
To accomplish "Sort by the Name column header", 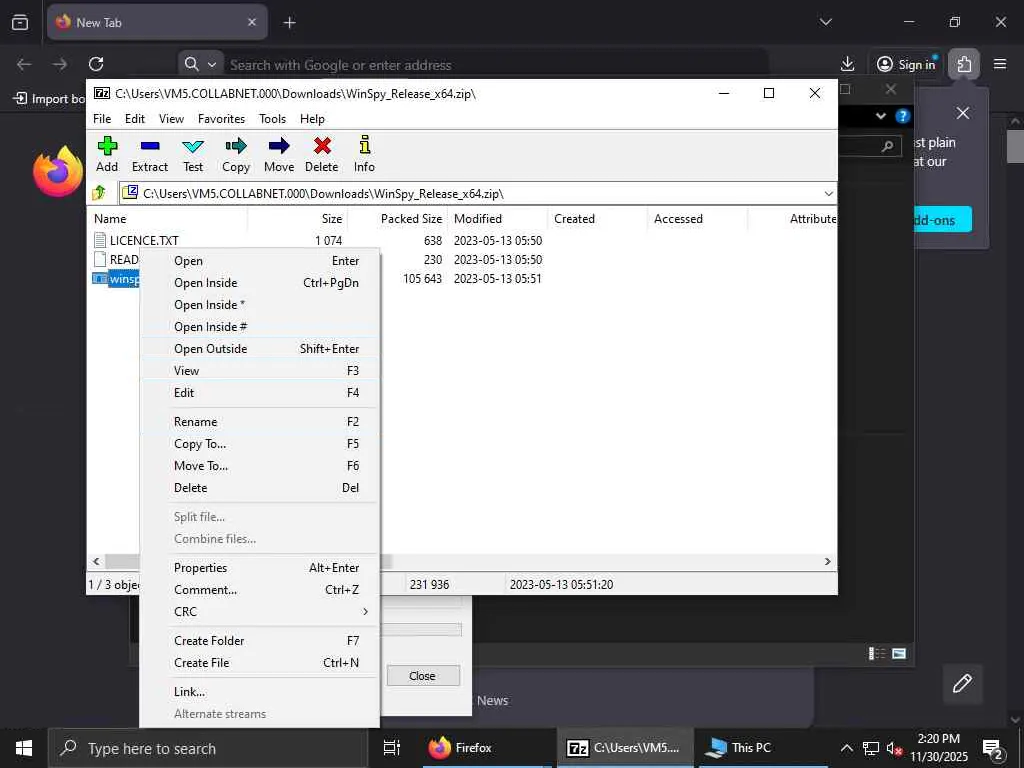I will 167,219.
